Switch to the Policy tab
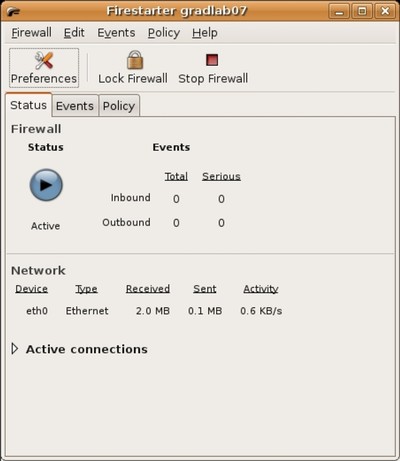 [119, 106]
